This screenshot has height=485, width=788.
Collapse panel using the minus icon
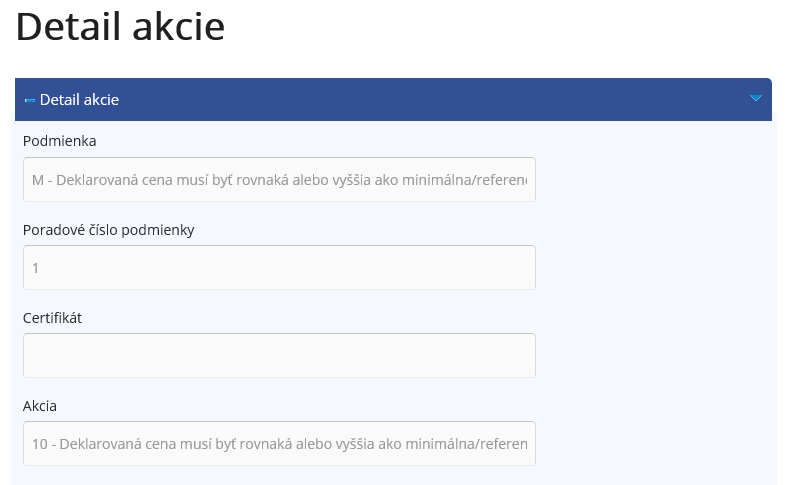30,101
